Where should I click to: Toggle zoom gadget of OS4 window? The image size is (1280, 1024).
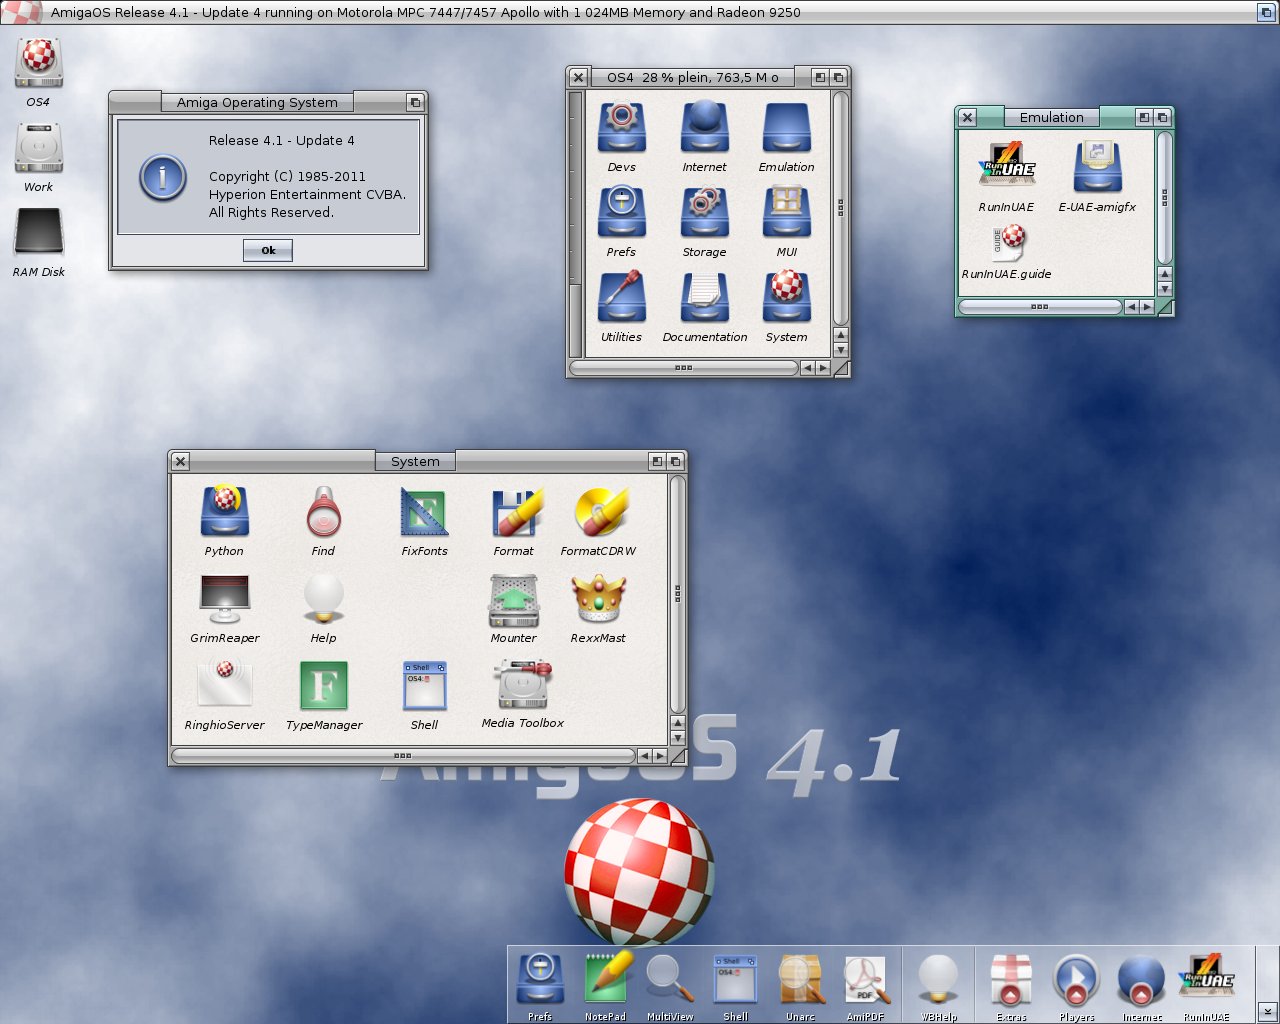820,77
